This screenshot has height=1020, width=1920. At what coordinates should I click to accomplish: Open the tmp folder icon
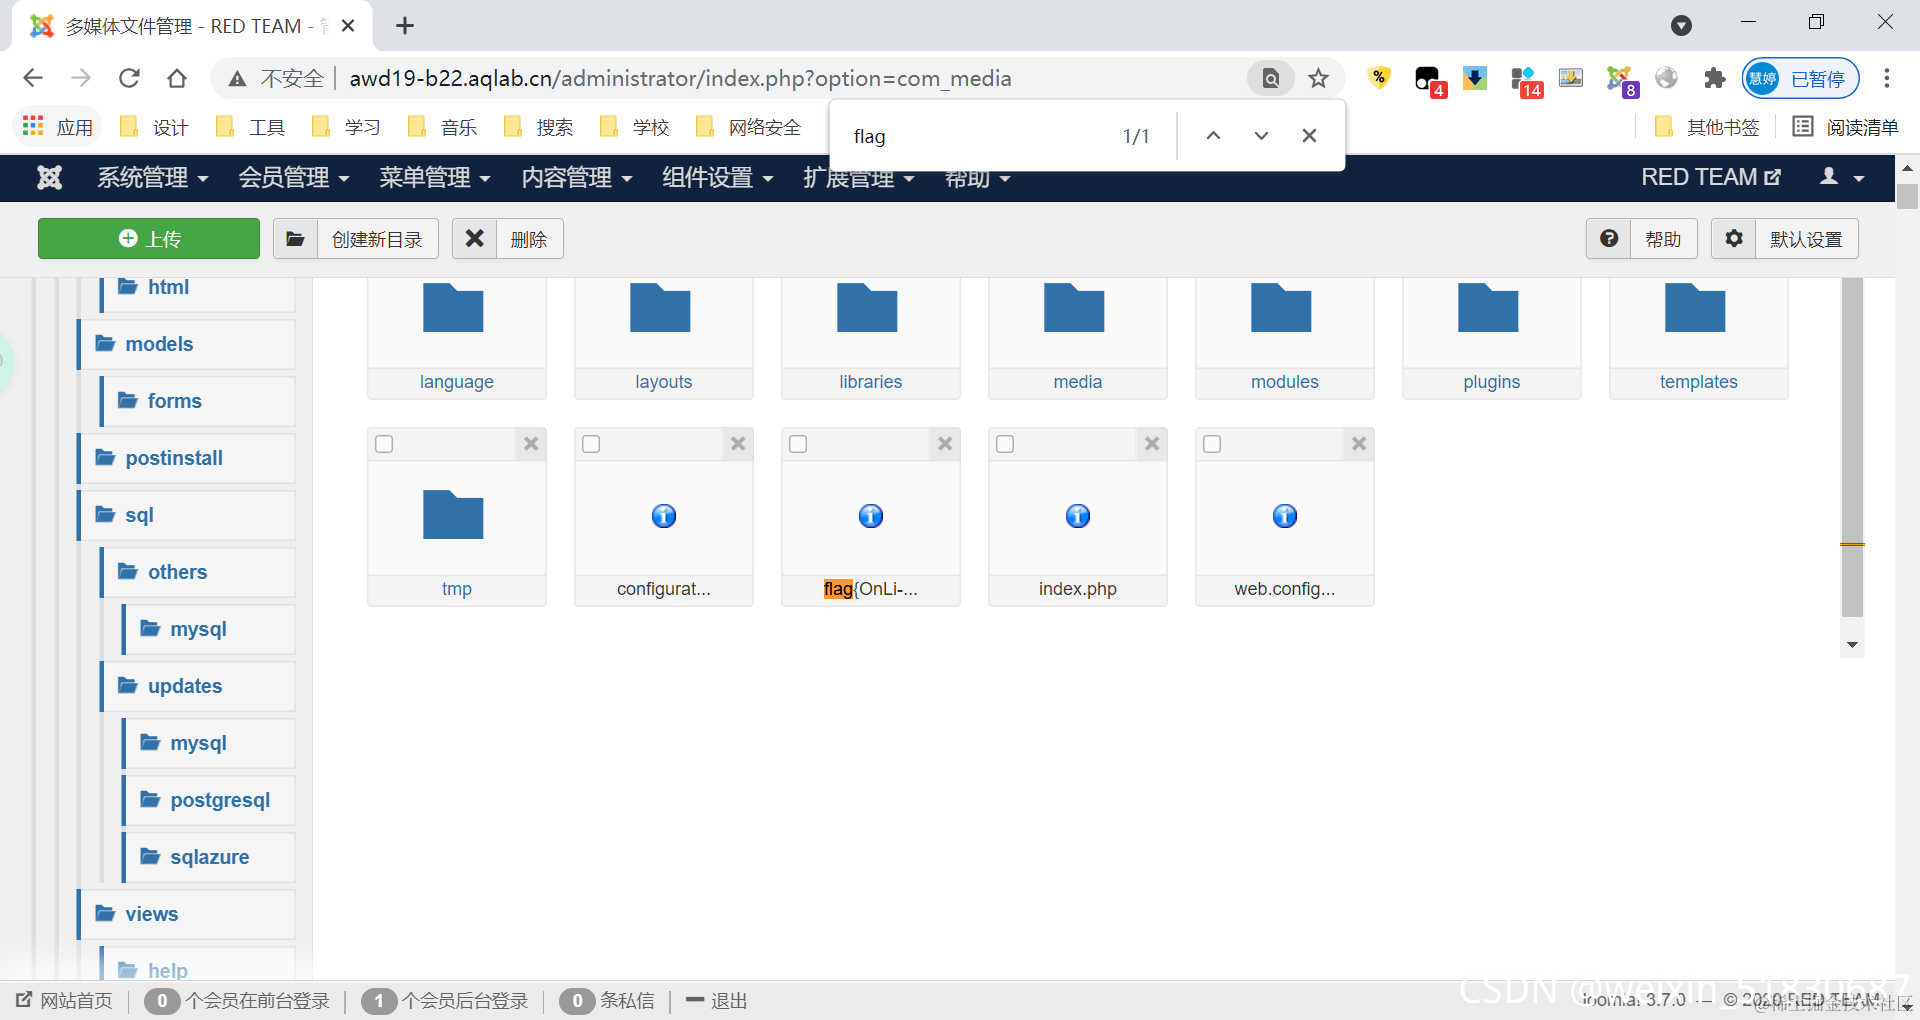(x=453, y=515)
